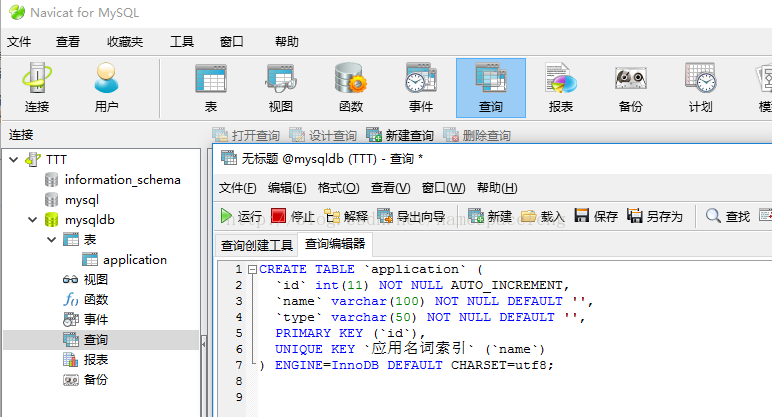Click 打开查询 (Open Query) button
This screenshot has height=417, width=772.
point(246,135)
